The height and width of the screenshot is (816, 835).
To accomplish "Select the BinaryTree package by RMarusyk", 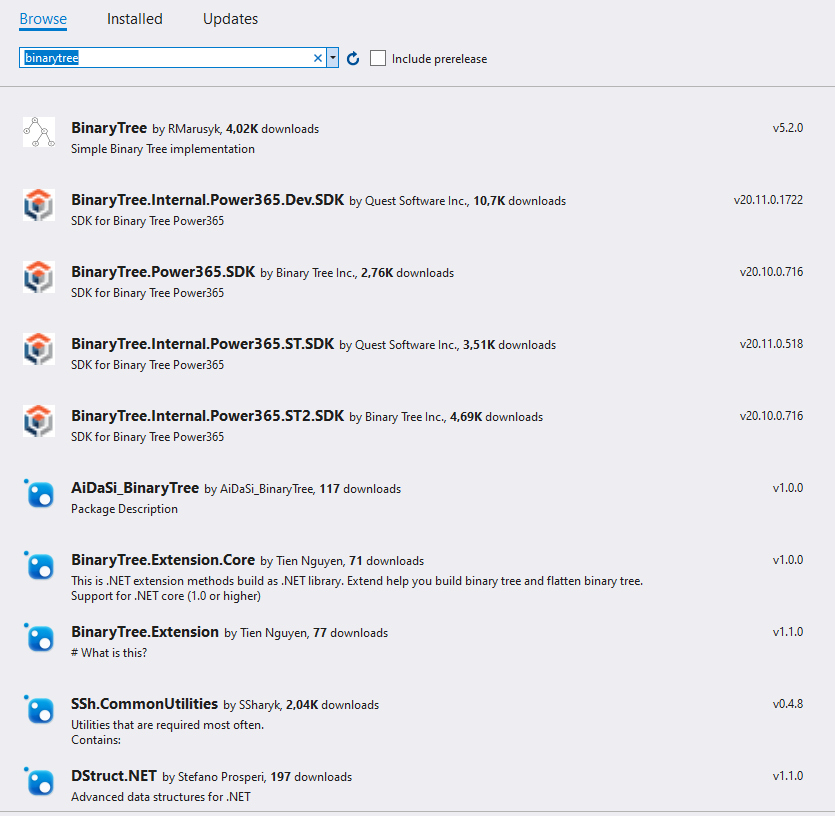I will [x=109, y=128].
